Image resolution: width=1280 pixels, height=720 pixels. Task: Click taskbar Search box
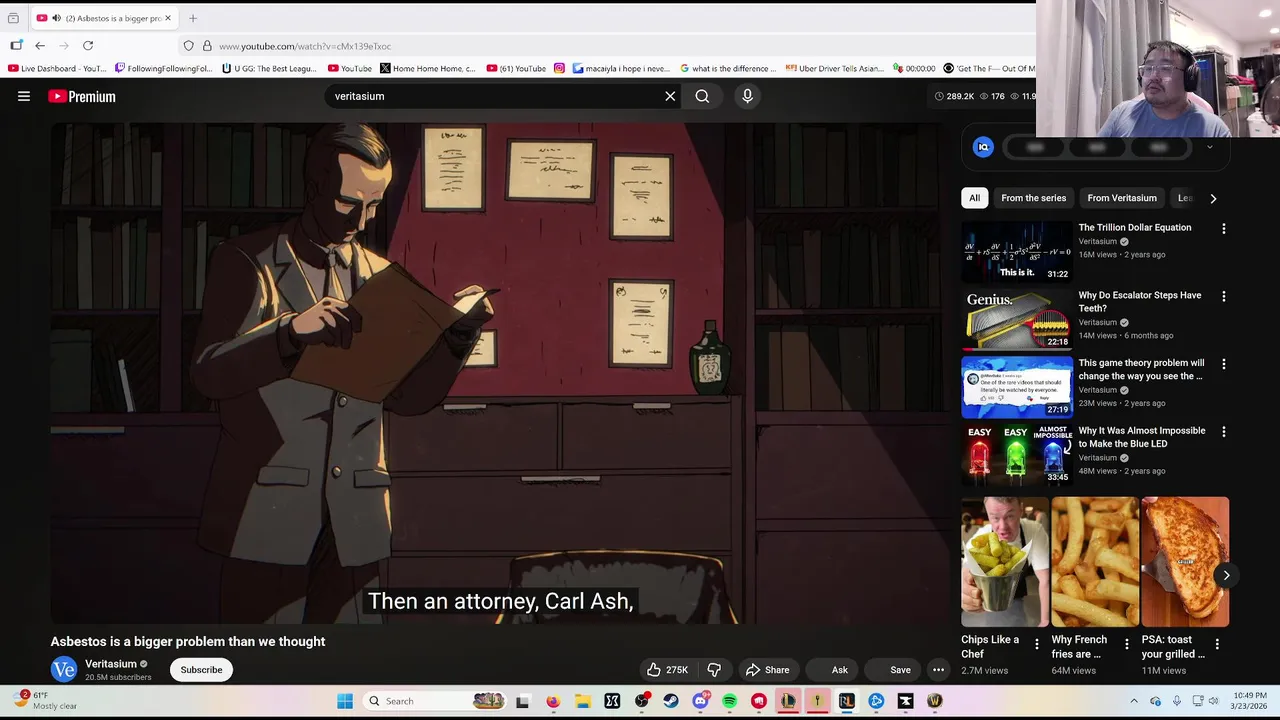tap(435, 701)
